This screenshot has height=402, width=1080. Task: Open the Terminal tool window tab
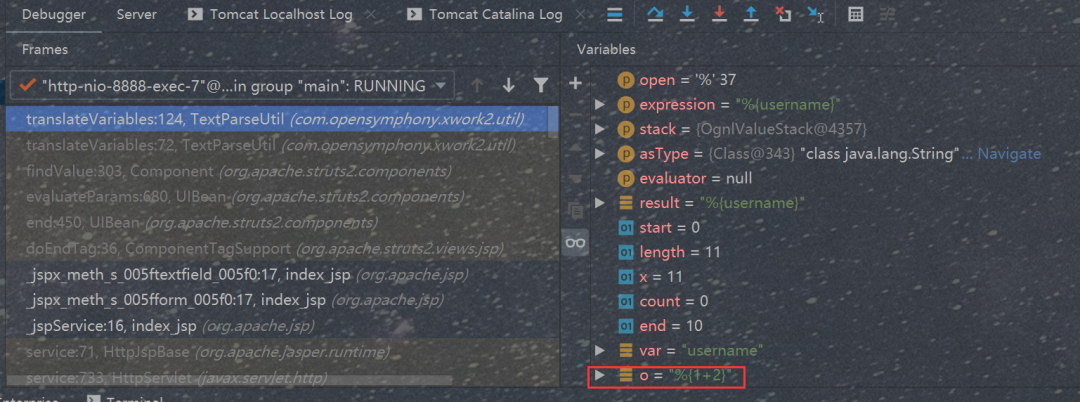coord(125,400)
